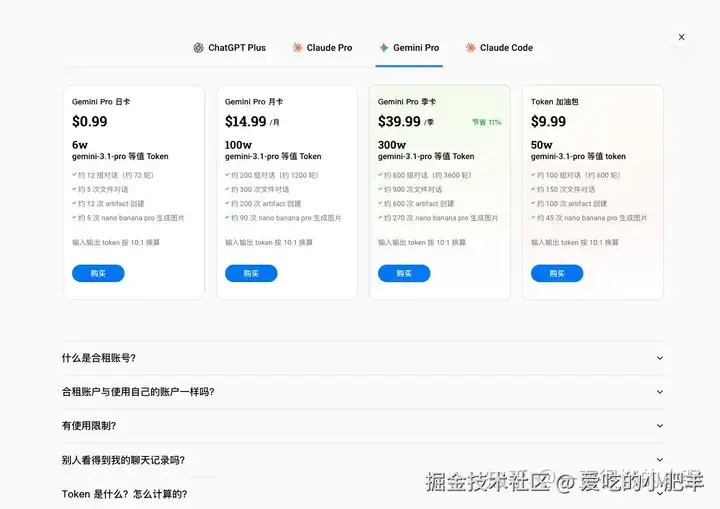
Task: Click the $14.99 /月 price
Action: (252, 122)
